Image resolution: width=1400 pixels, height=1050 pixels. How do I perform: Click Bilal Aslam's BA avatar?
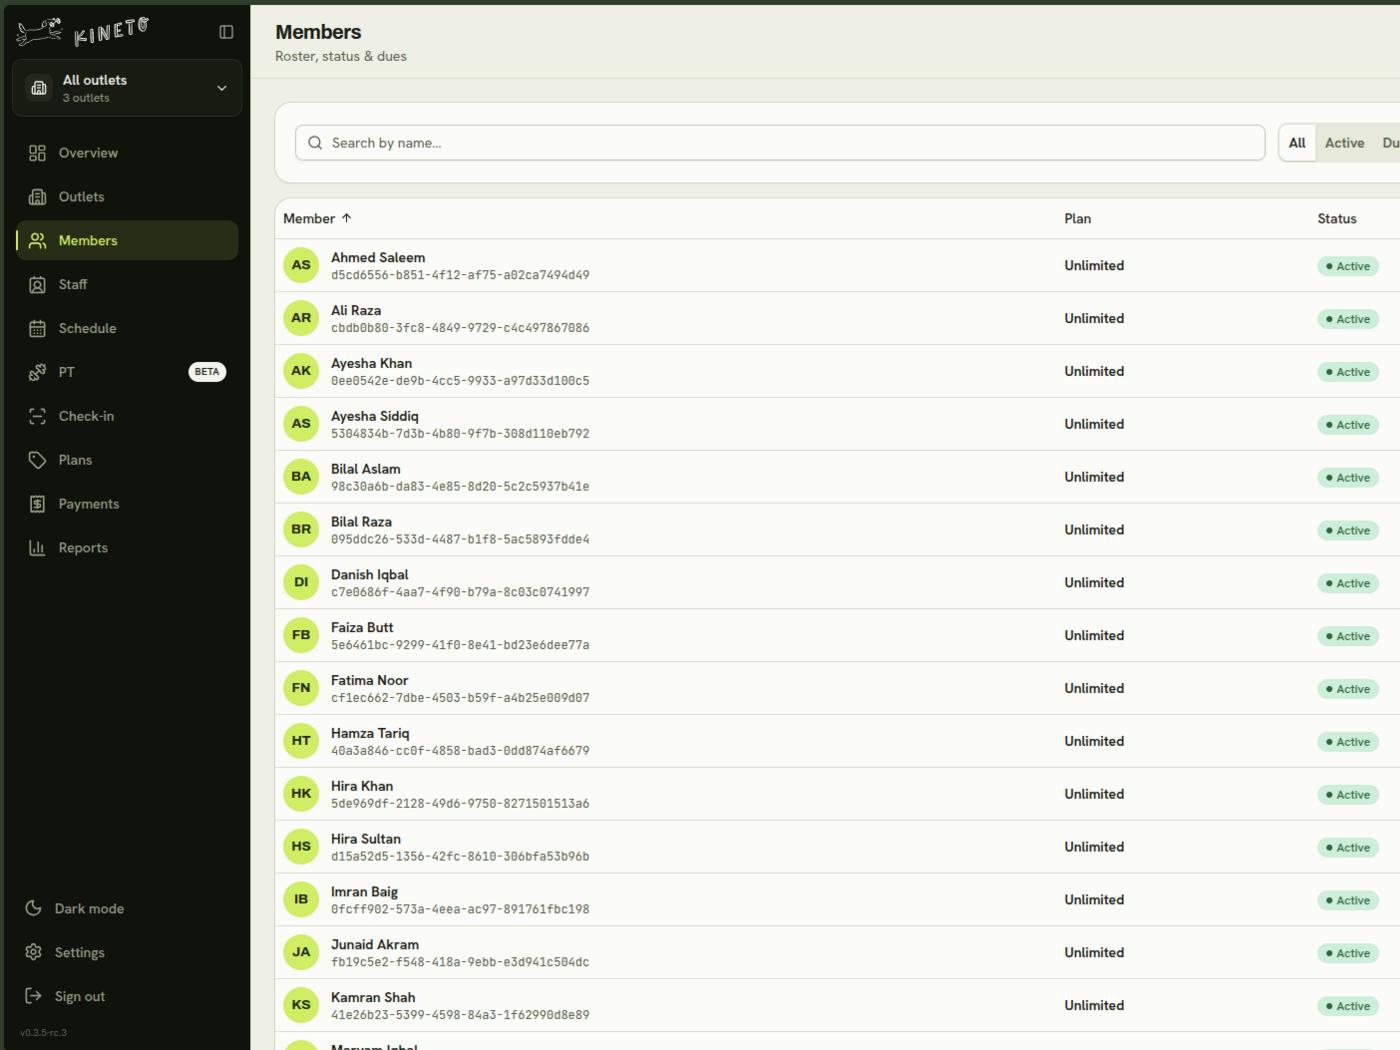301,476
